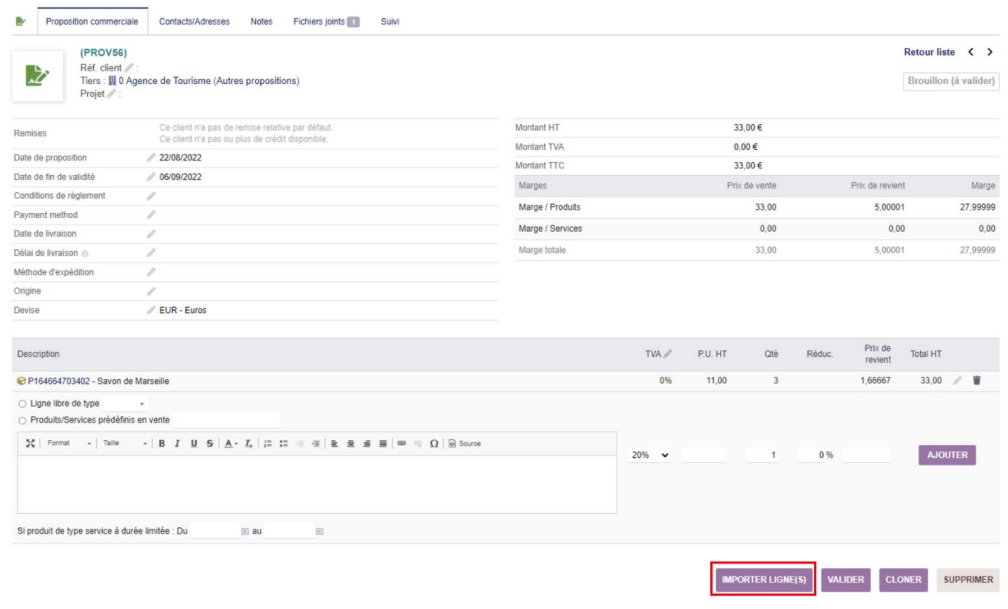The height and width of the screenshot is (609, 1008).
Task: Edit Projet with pencil icon
Action: click(x=112, y=94)
